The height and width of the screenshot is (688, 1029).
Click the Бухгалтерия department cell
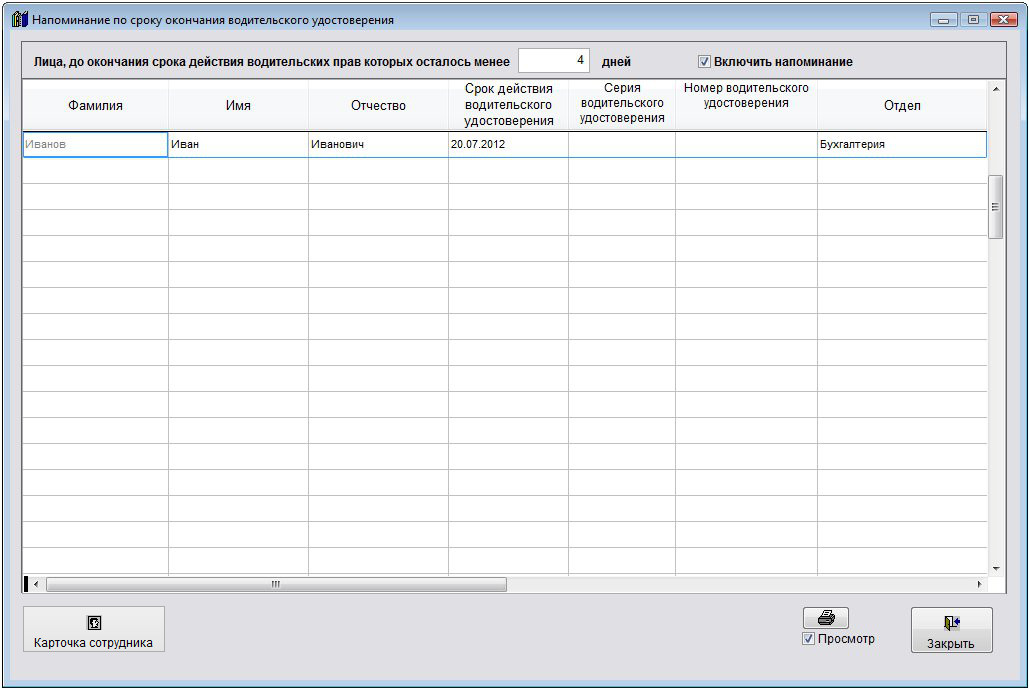[x=901, y=145]
